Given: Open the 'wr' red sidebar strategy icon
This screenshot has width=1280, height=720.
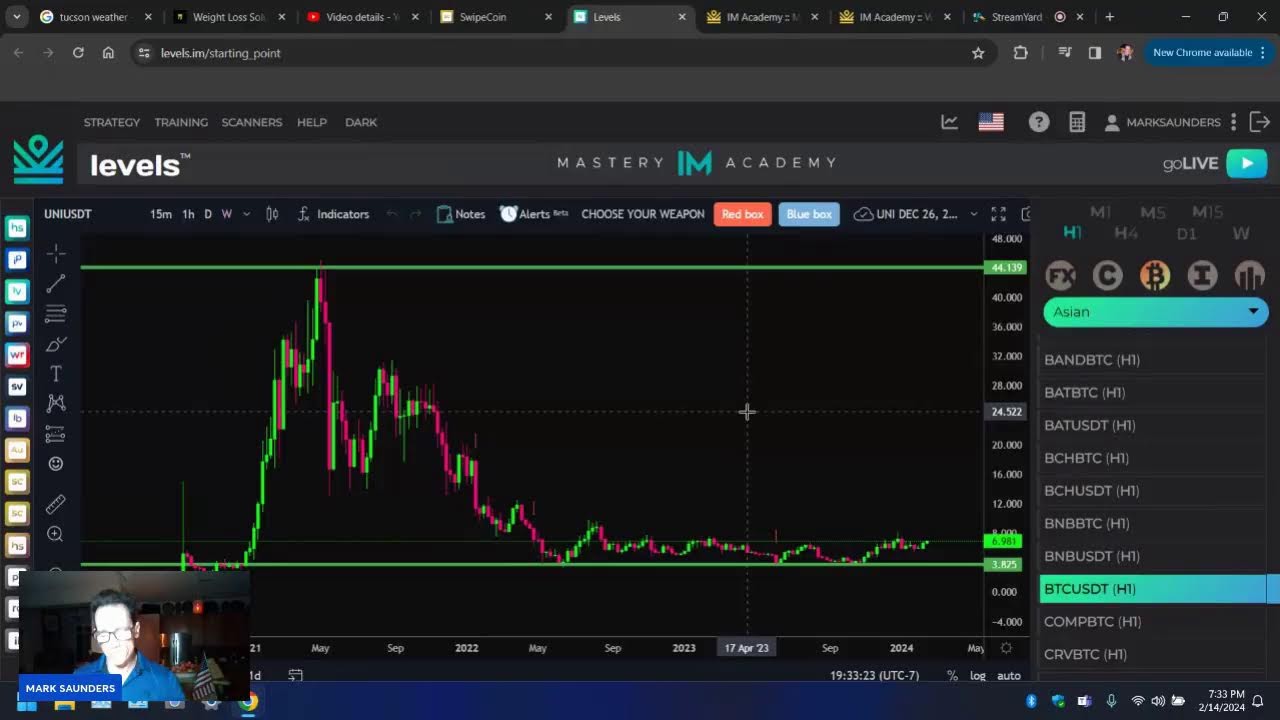Looking at the screenshot, I should (x=16, y=354).
